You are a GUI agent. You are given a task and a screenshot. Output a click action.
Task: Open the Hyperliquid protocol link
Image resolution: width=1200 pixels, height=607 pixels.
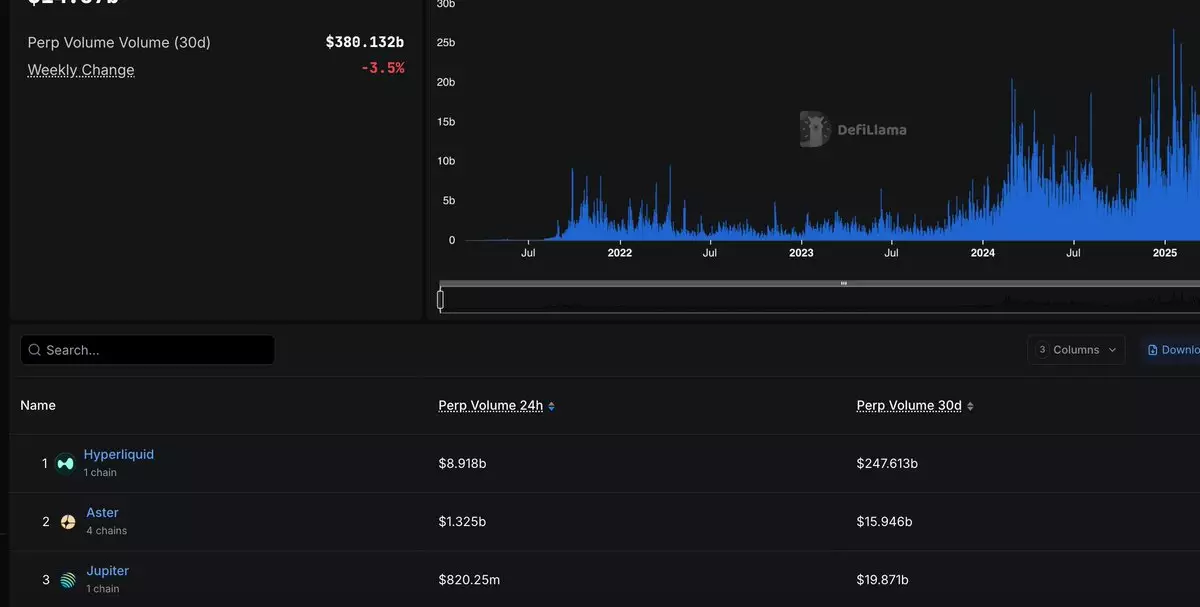pos(119,454)
